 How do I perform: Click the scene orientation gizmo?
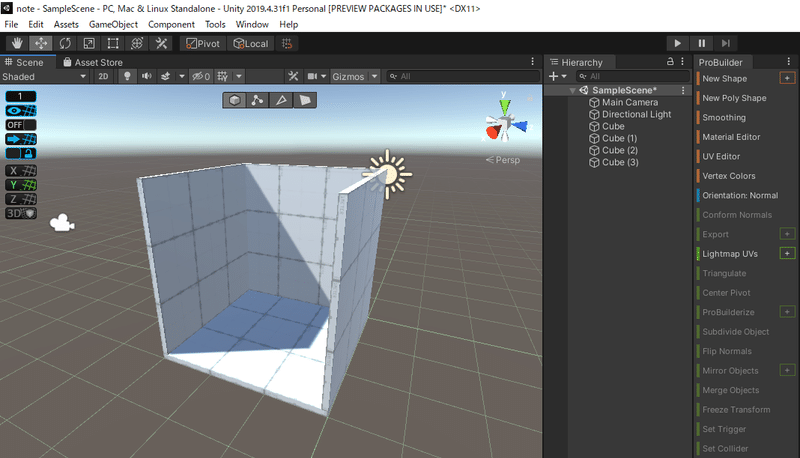coord(505,122)
